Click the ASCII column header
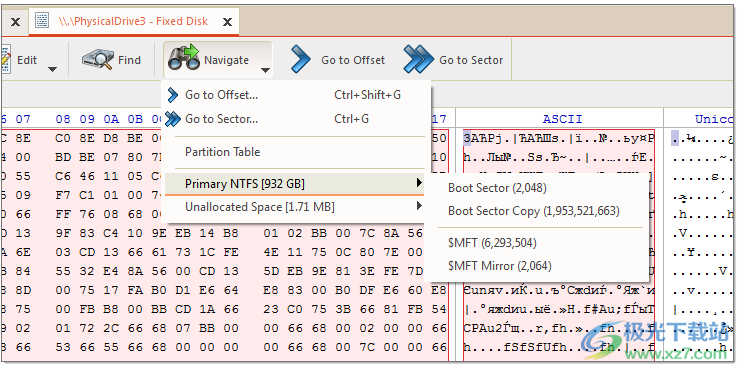This screenshot has height=370, width=740. (563, 119)
